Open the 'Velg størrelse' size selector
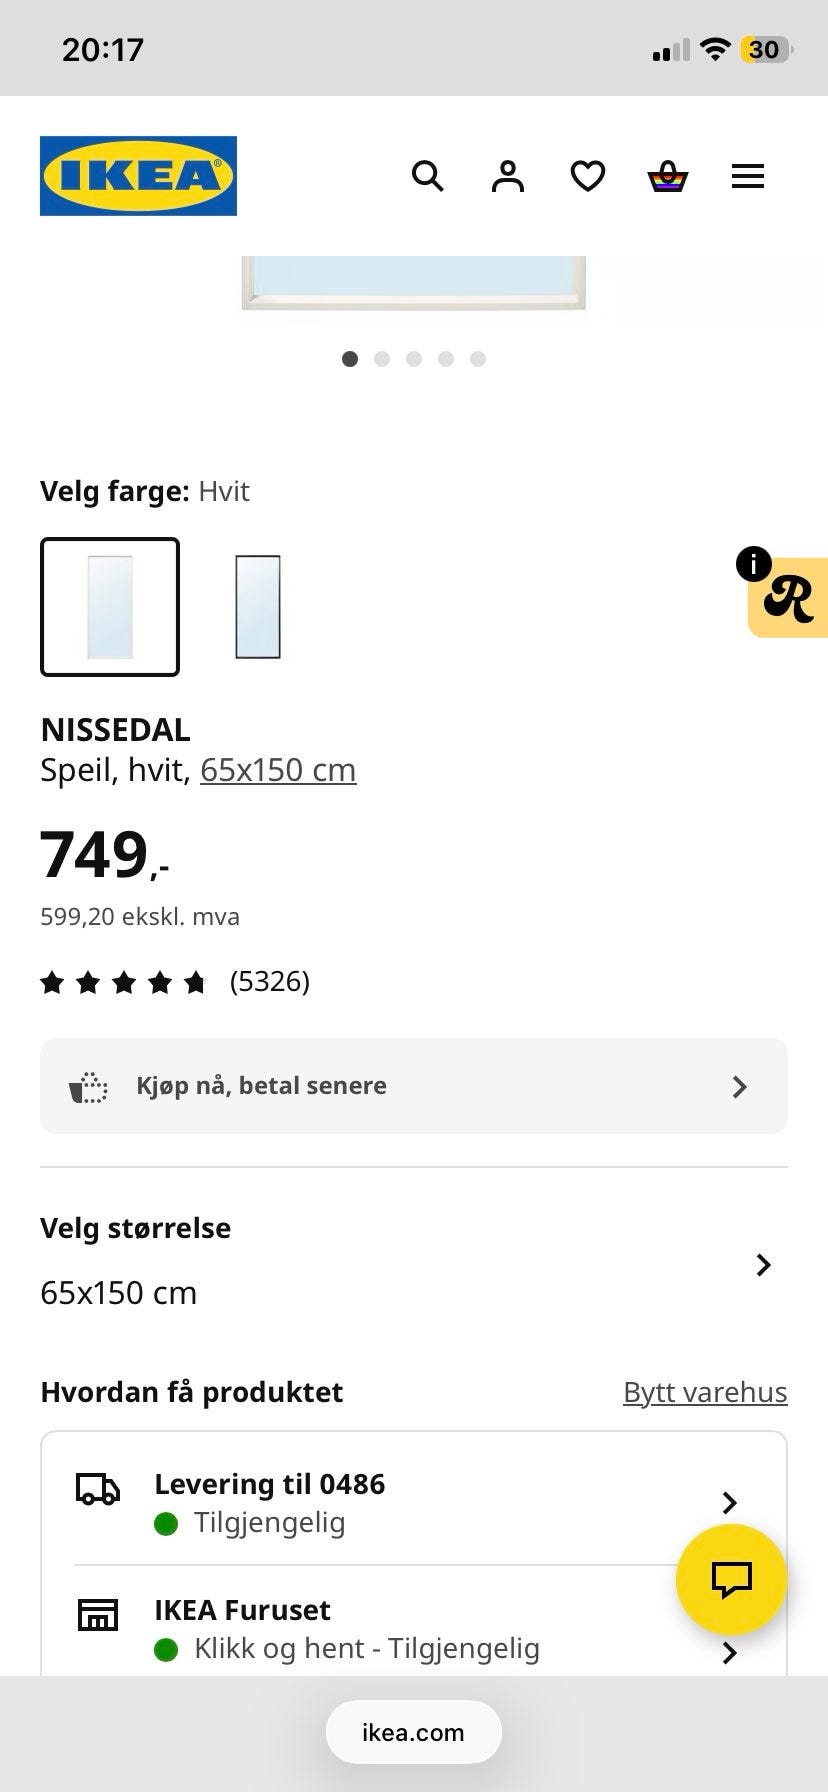828x1792 pixels. (414, 1264)
